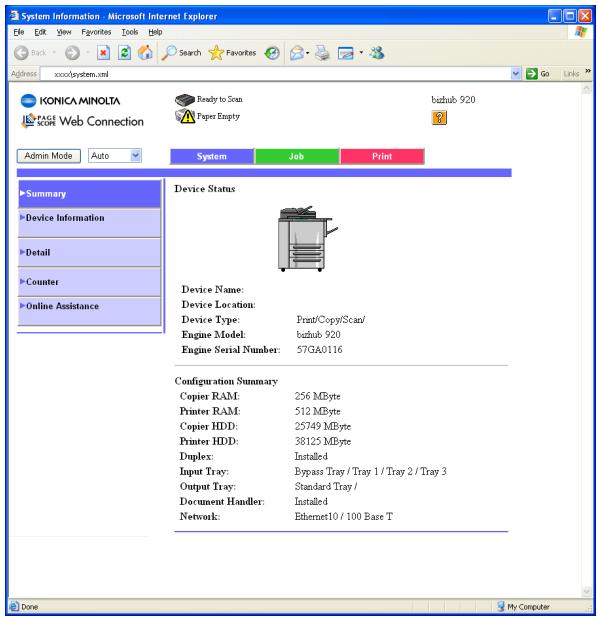The height and width of the screenshot is (618, 598).
Task: Open the Help menu
Action: tap(155, 32)
